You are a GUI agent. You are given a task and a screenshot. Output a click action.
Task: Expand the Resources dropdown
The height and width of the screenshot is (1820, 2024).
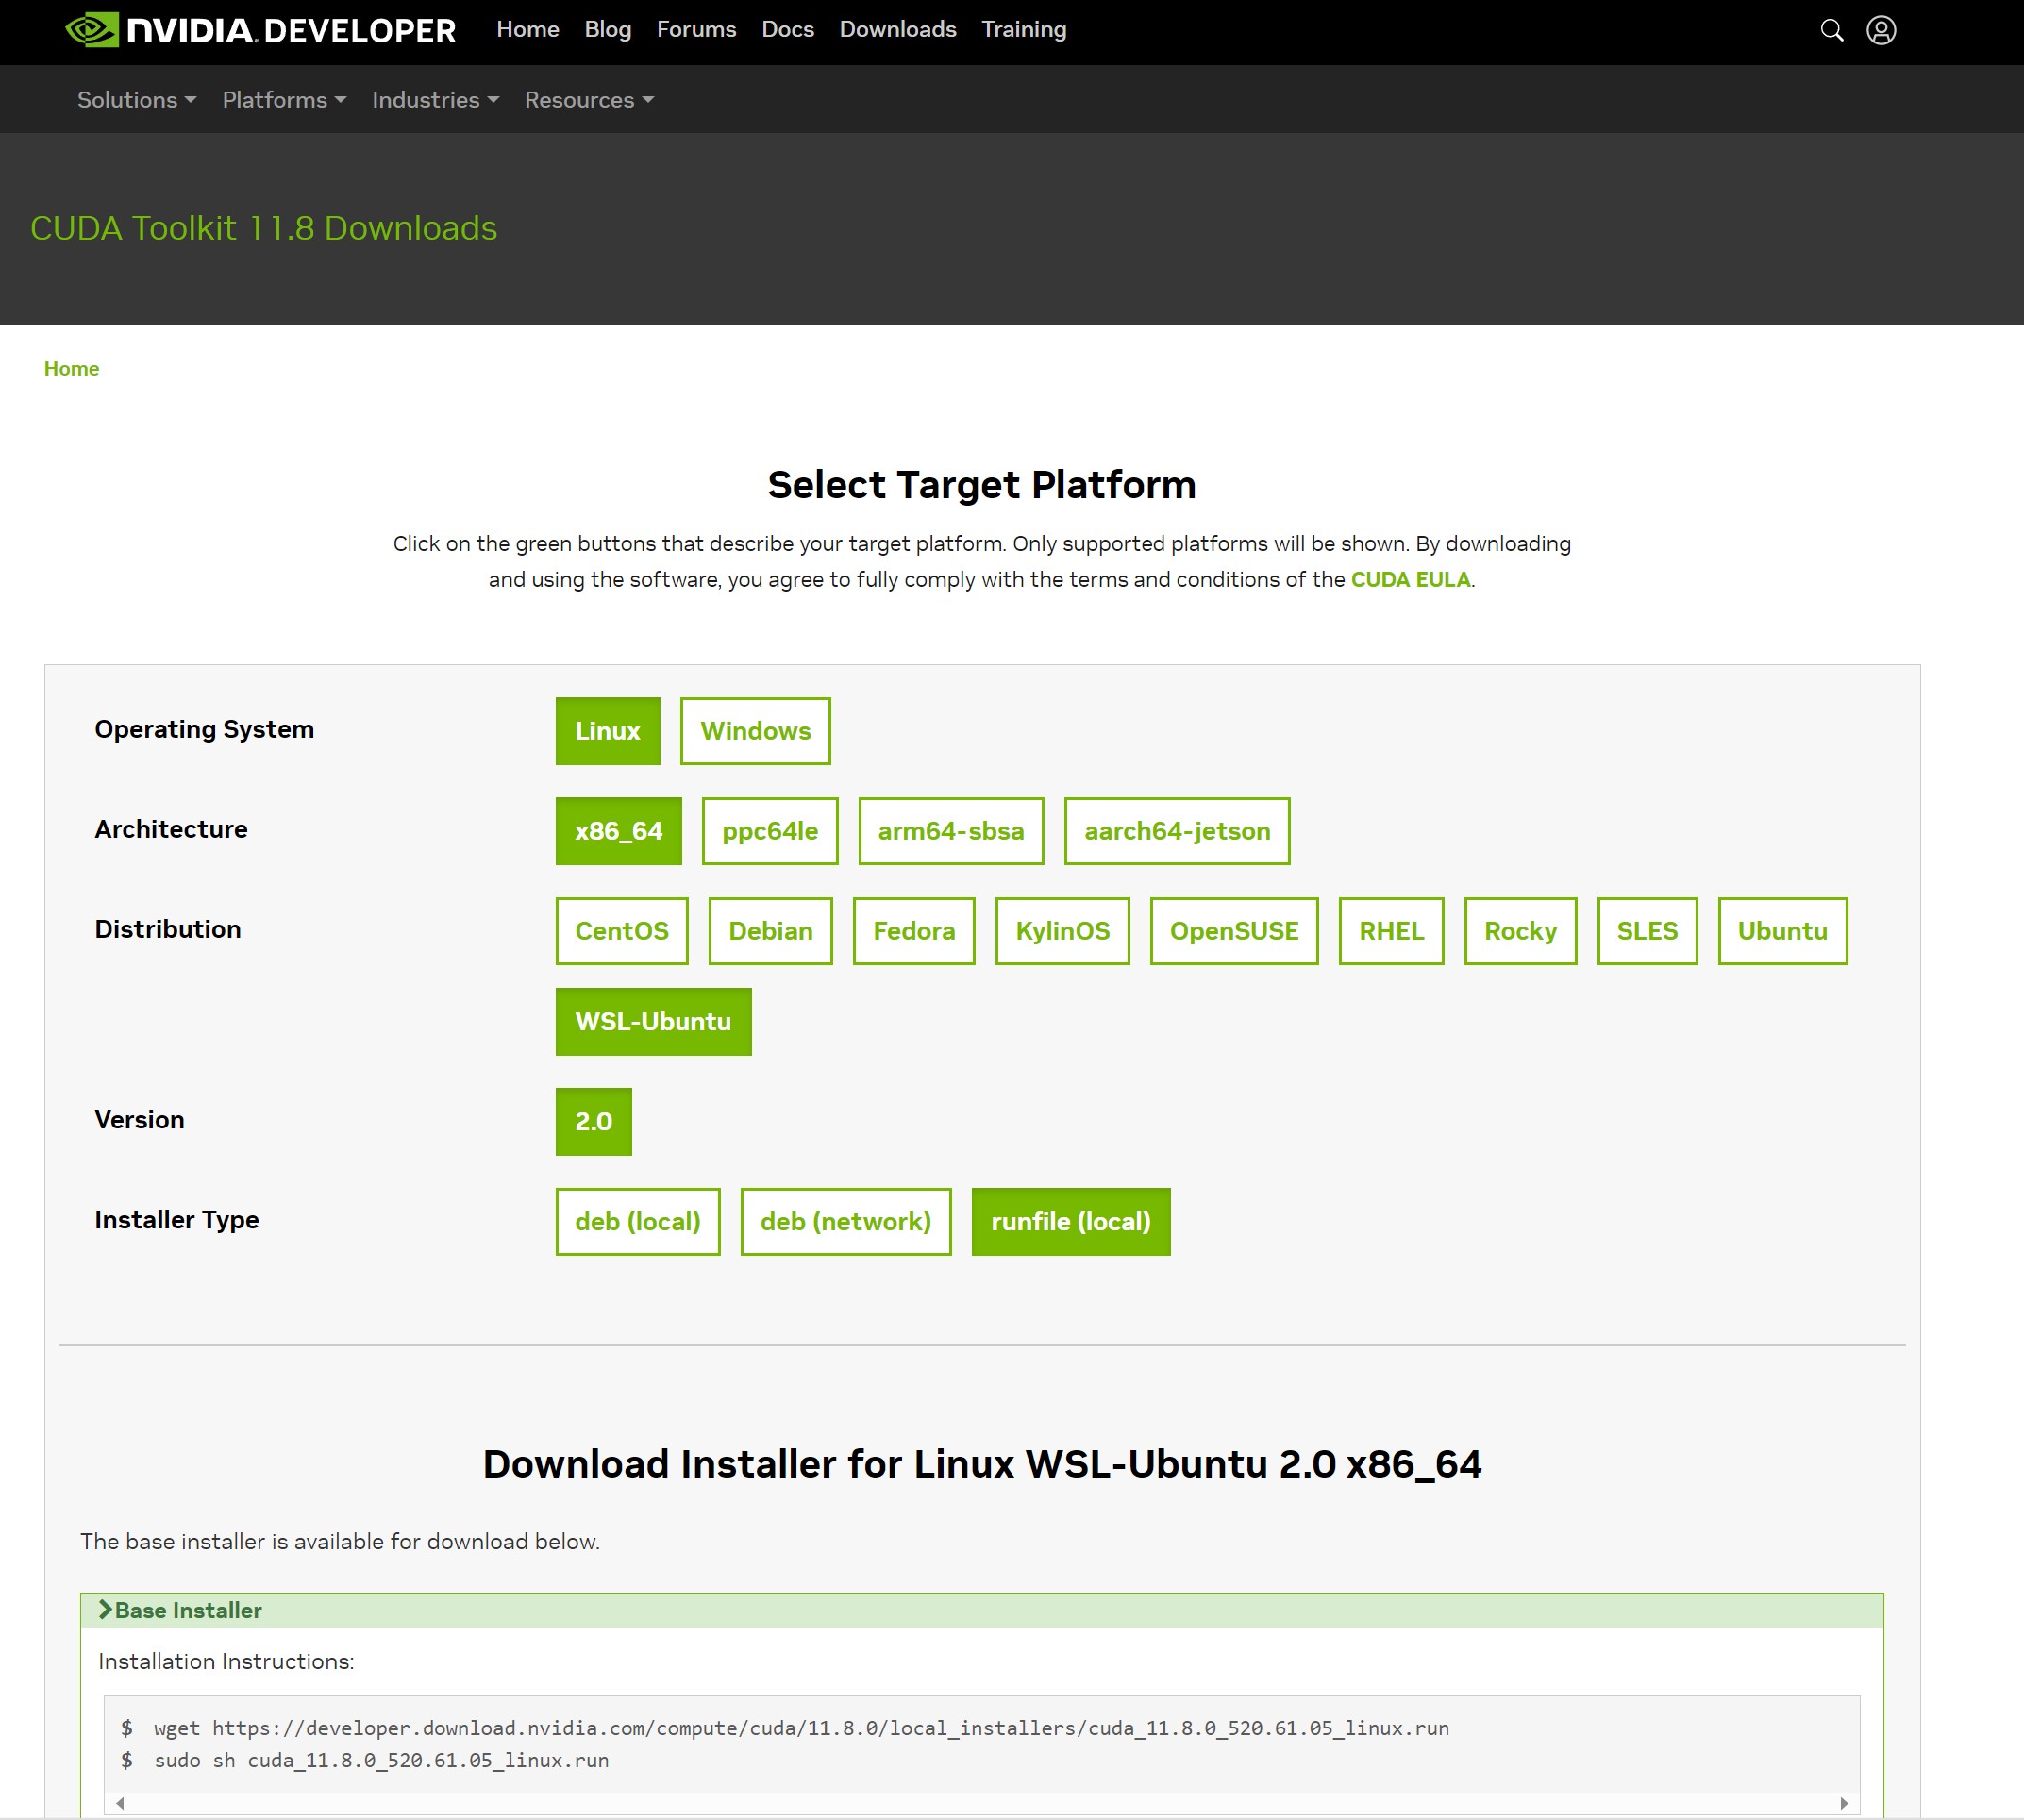pos(589,100)
